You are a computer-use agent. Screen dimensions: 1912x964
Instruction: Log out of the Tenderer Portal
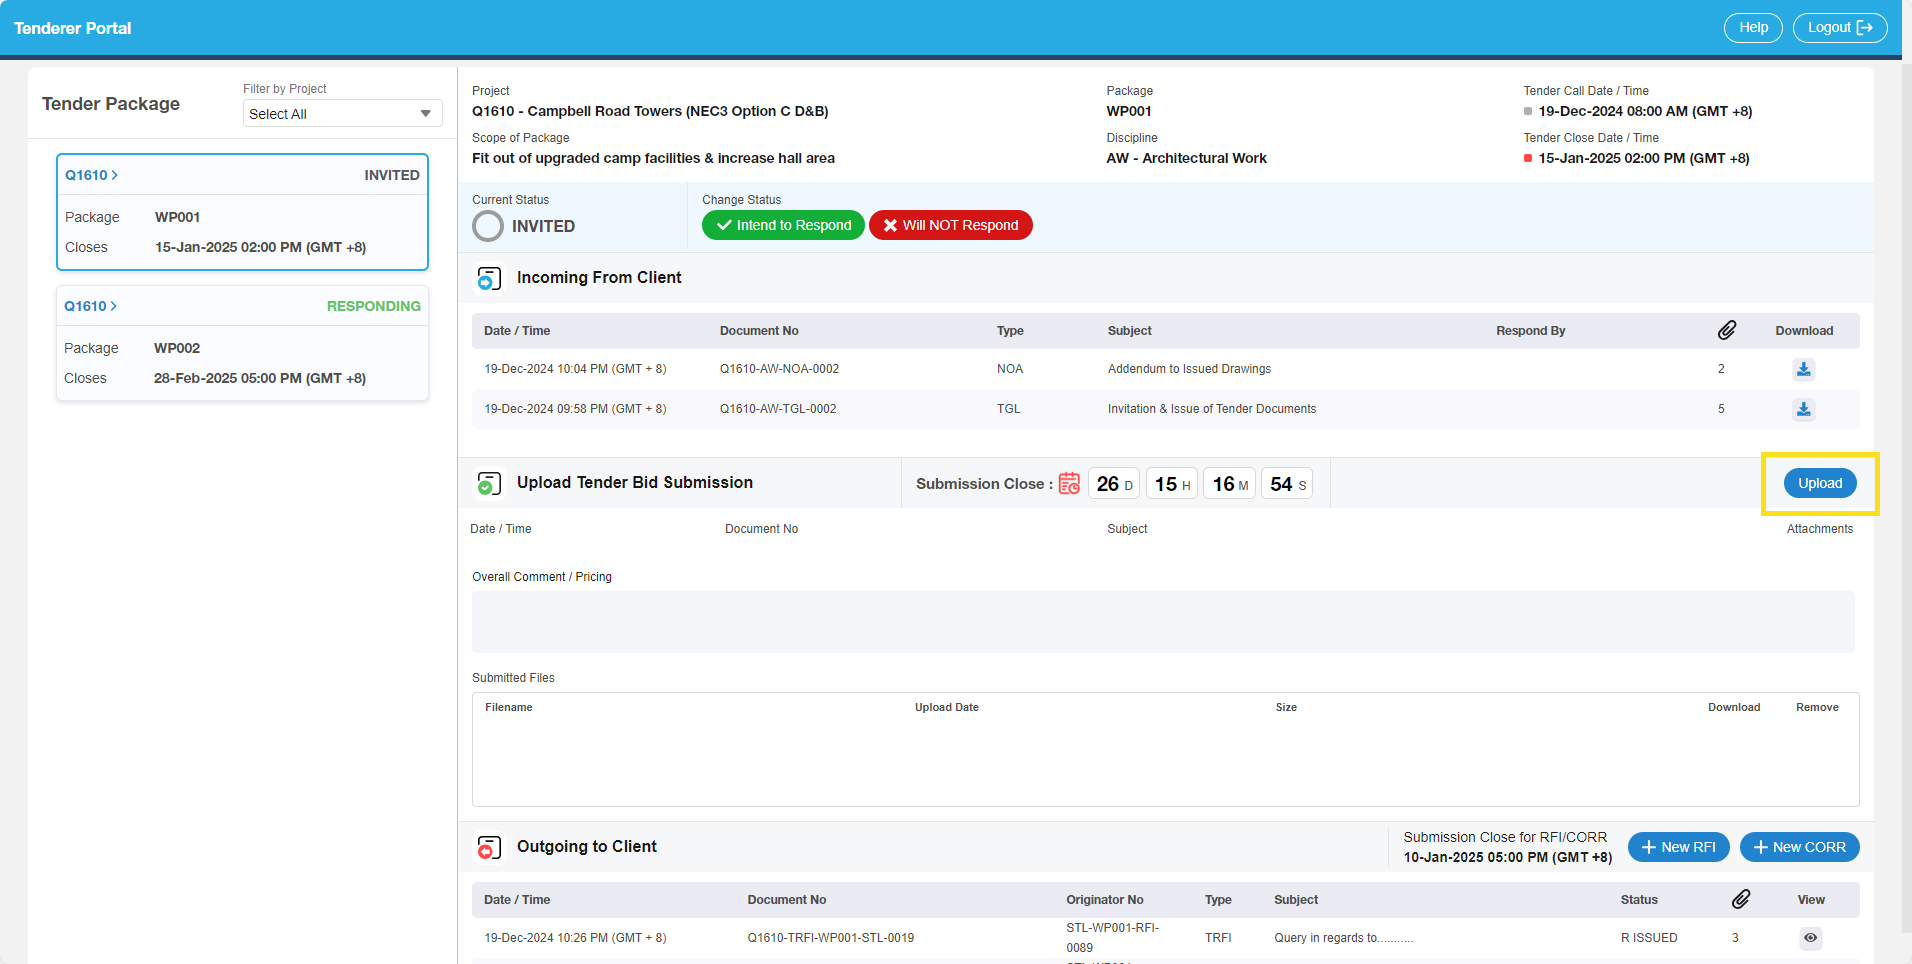tap(1840, 28)
